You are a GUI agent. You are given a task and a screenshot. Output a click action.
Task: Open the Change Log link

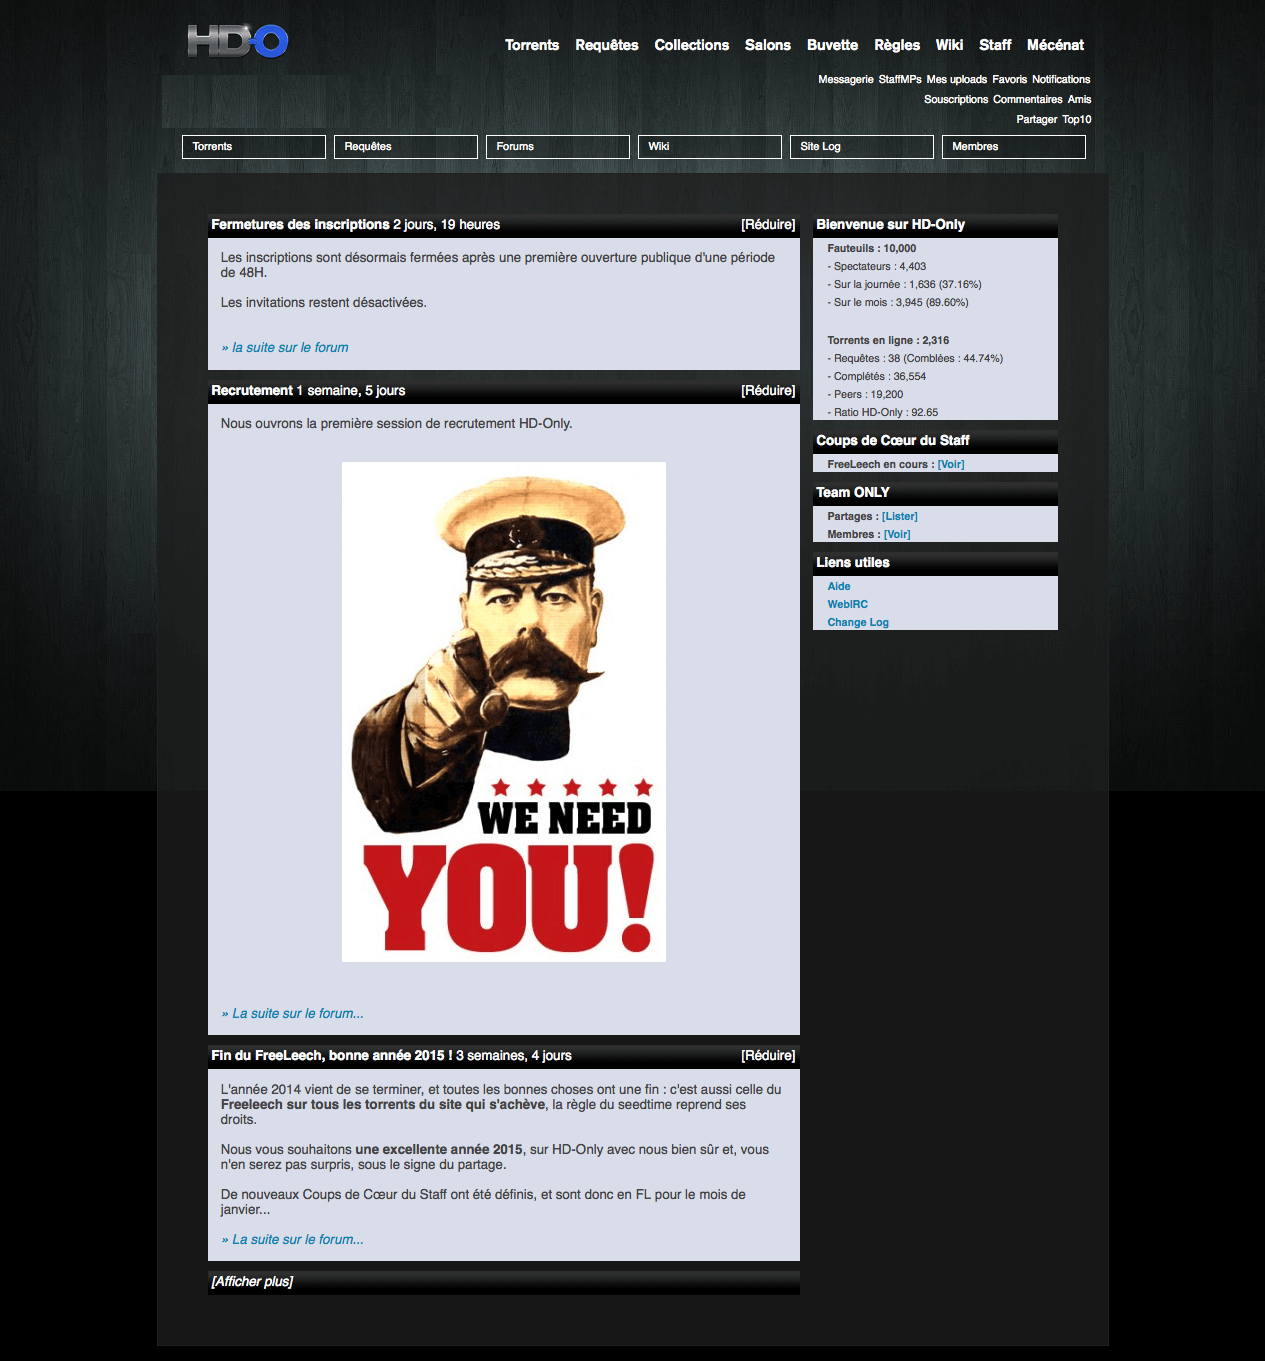[858, 623]
